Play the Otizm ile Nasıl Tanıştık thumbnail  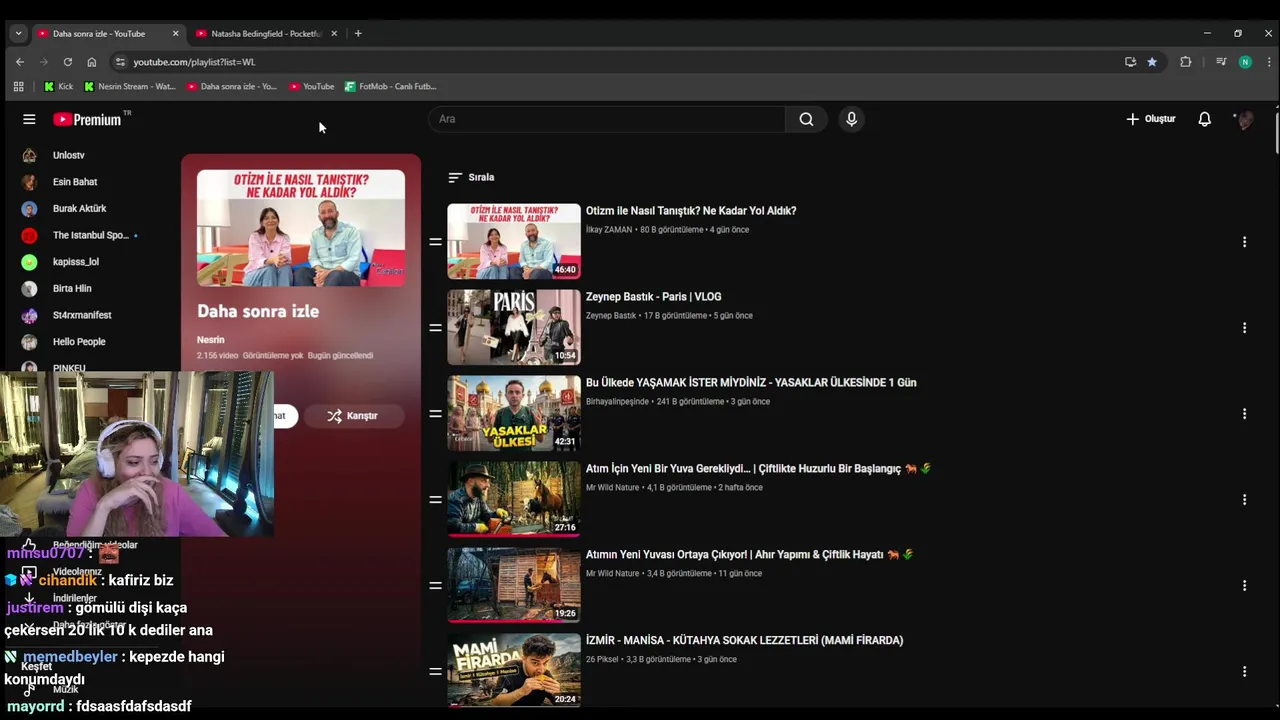[x=514, y=241]
